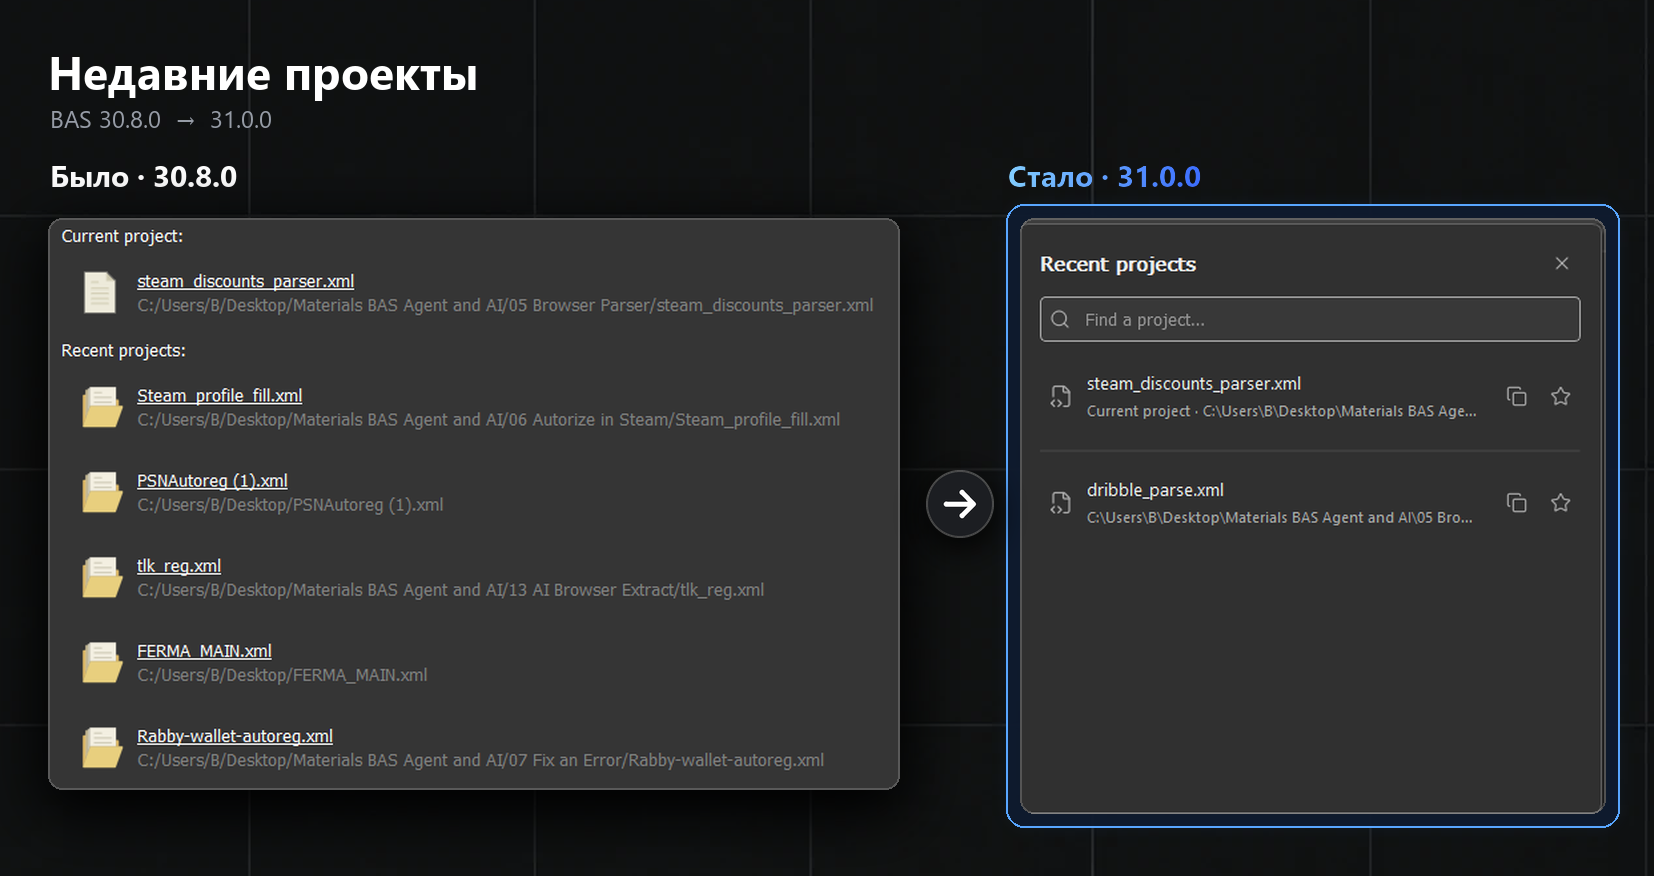Image resolution: width=1654 pixels, height=876 pixels.
Task: Close the Recent projects dialog
Action: 1562,263
